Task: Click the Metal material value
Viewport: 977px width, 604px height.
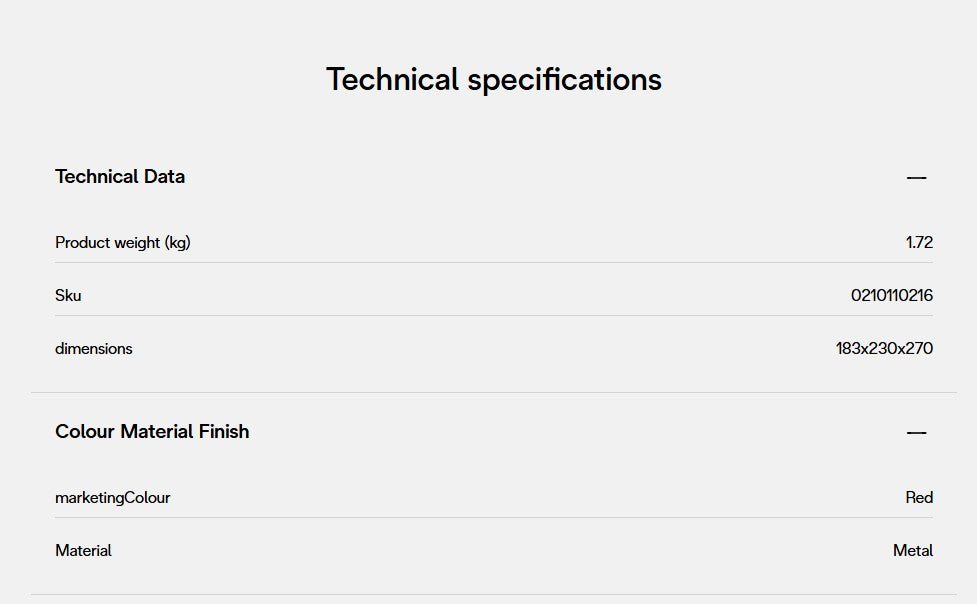Action: 913,550
